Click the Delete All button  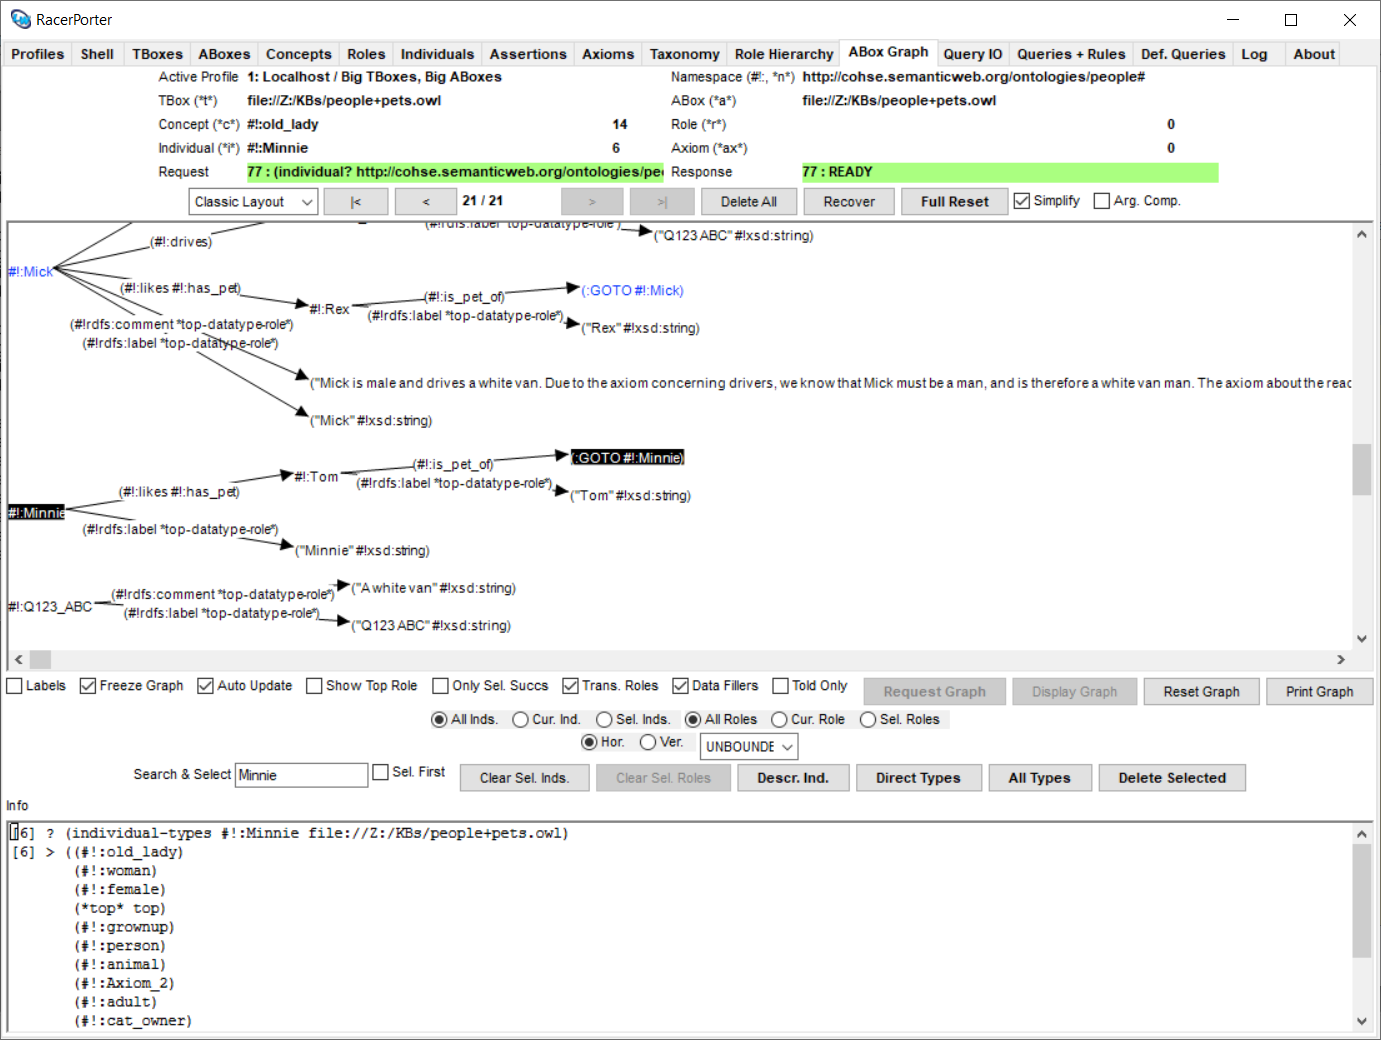[x=749, y=202]
